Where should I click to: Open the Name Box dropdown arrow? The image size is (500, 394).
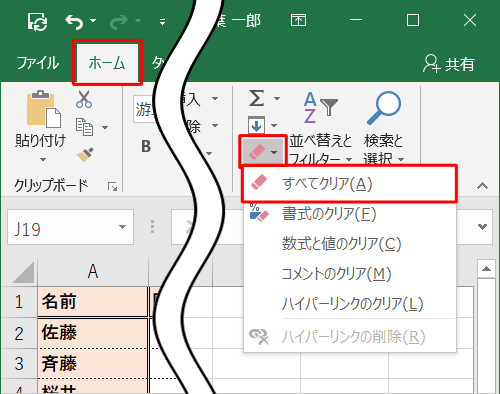pyautogui.click(x=122, y=227)
